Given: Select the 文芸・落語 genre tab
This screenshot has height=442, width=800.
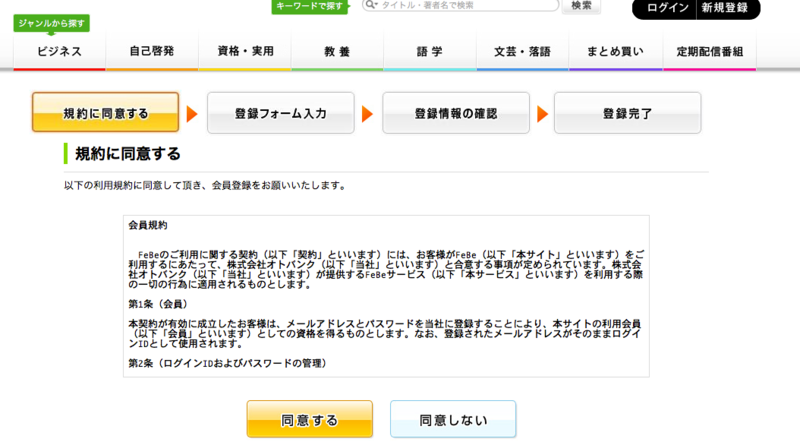Looking at the screenshot, I should 522,52.
